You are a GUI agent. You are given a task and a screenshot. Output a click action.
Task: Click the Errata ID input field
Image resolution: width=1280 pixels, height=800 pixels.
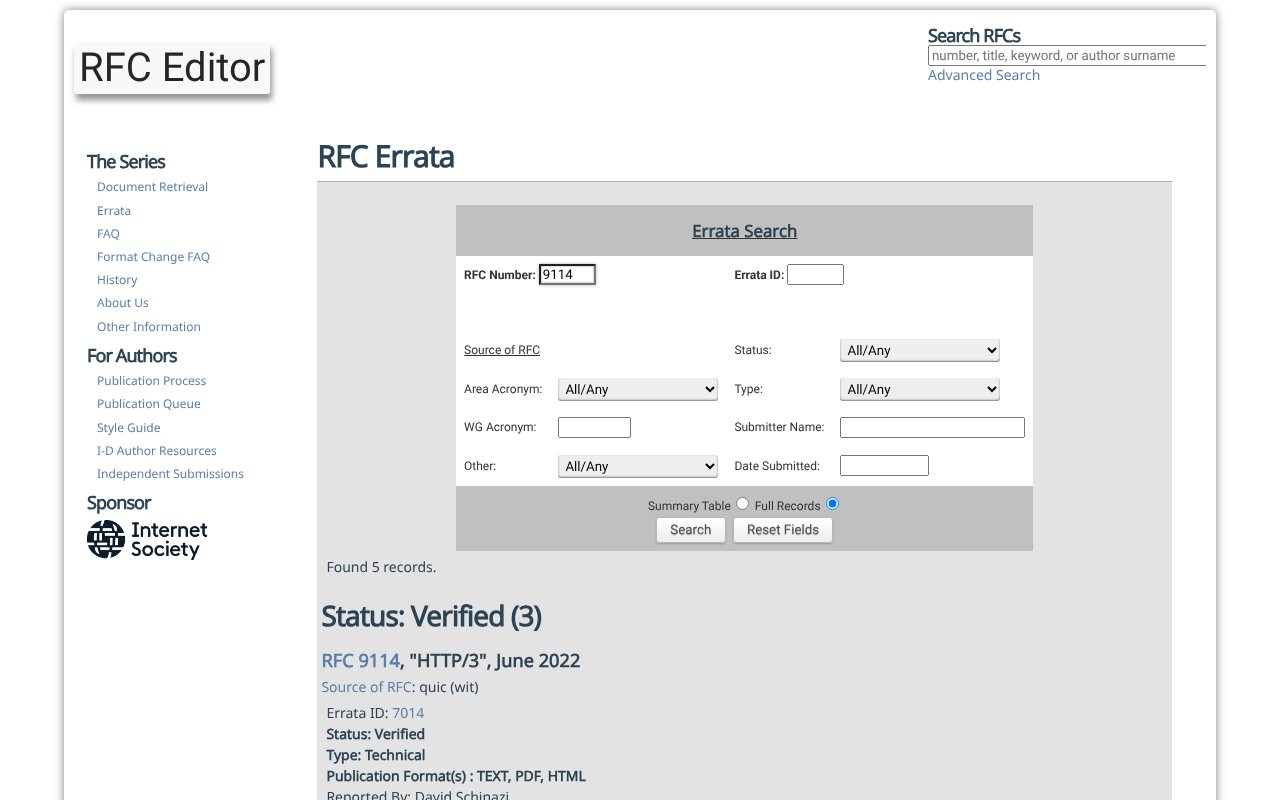coord(815,274)
